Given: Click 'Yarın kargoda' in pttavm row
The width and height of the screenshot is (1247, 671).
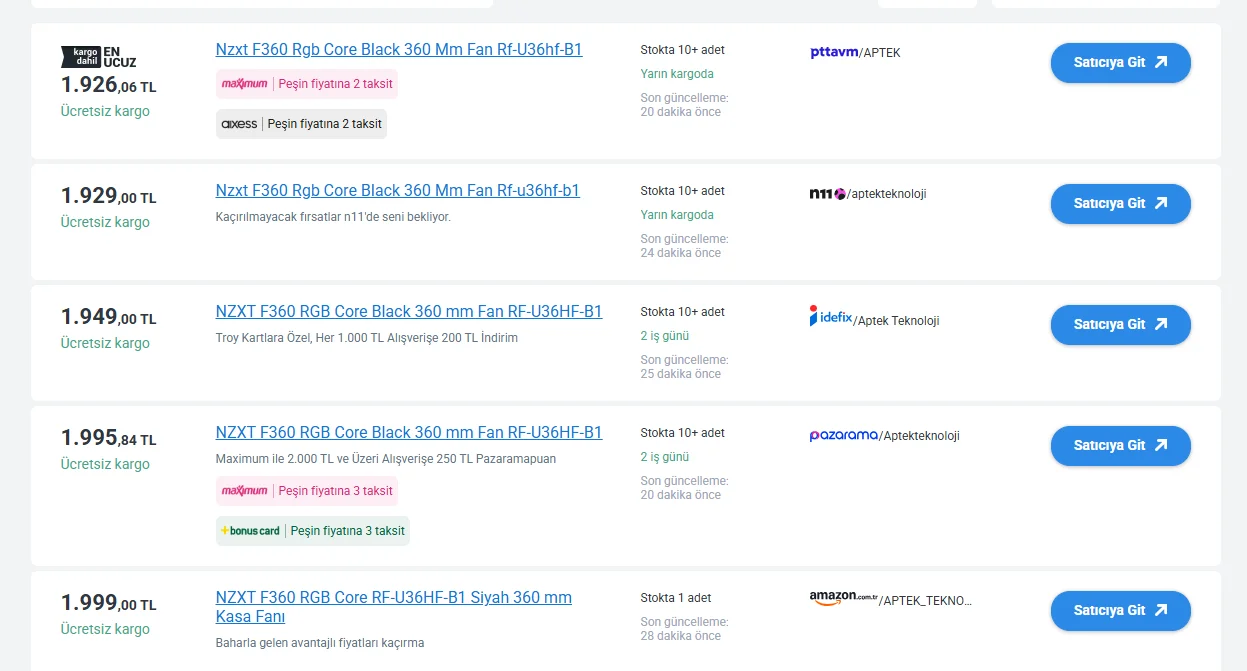Looking at the screenshot, I should (677, 73).
